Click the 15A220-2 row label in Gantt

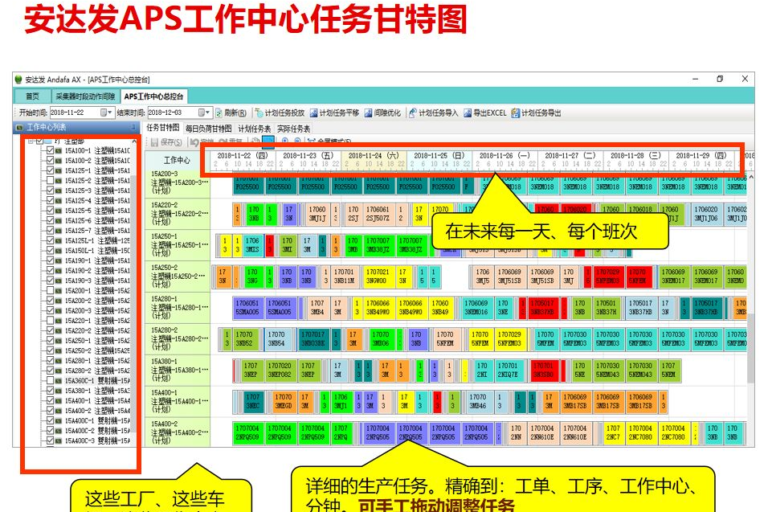(177, 214)
